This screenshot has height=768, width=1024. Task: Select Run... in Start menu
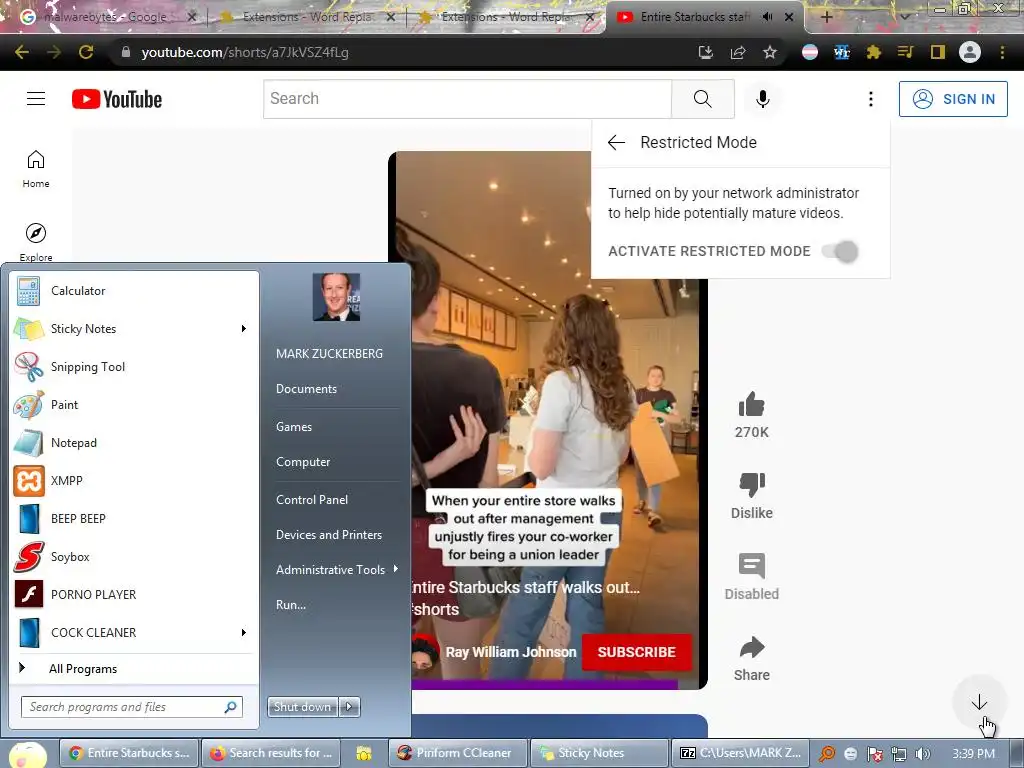pyautogui.click(x=291, y=605)
